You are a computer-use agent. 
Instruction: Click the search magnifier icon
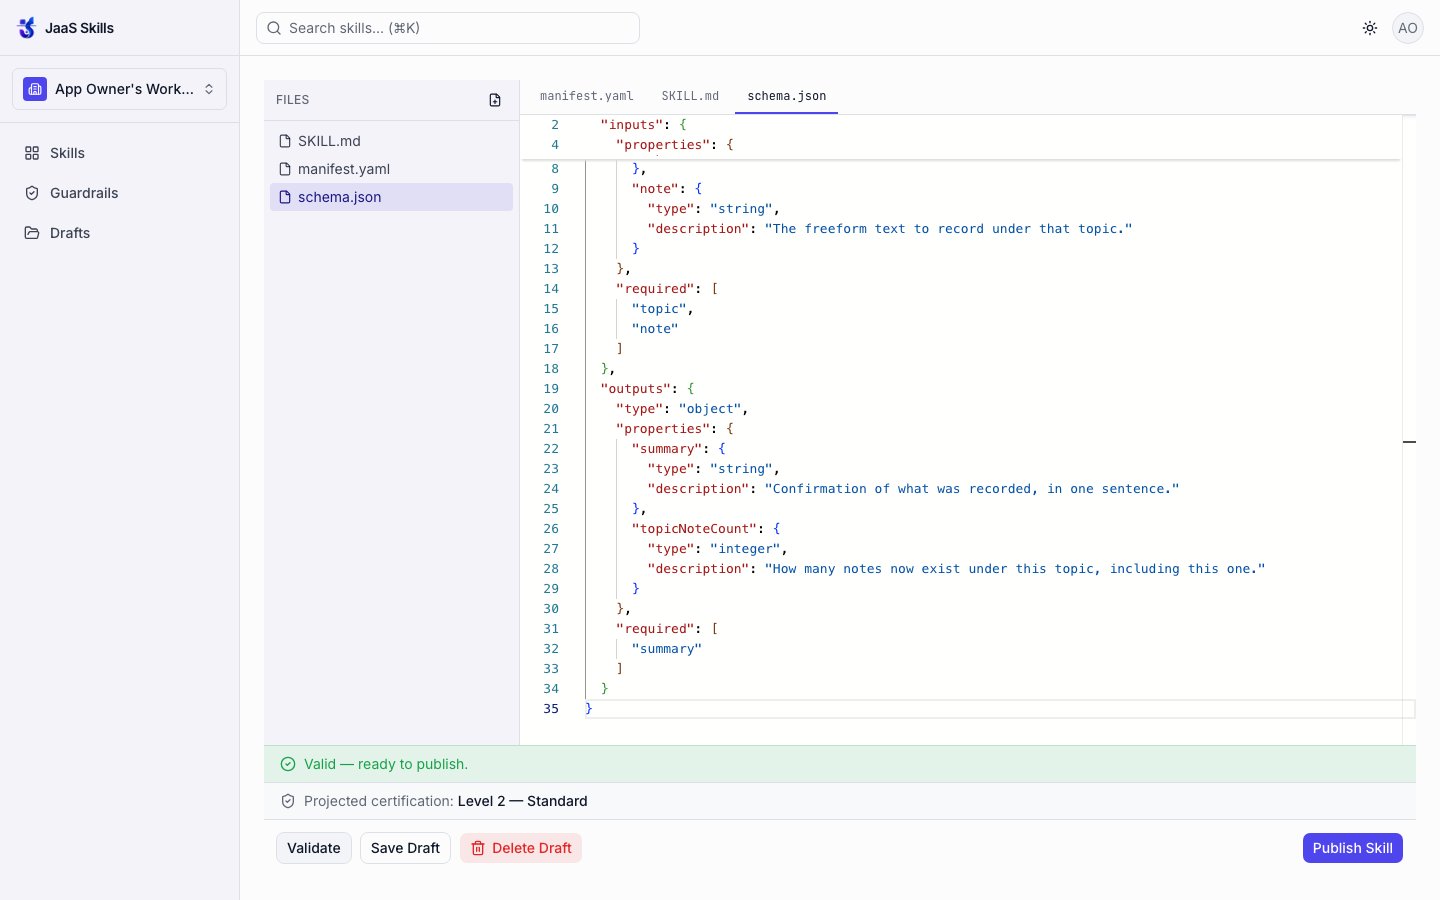tap(274, 28)
